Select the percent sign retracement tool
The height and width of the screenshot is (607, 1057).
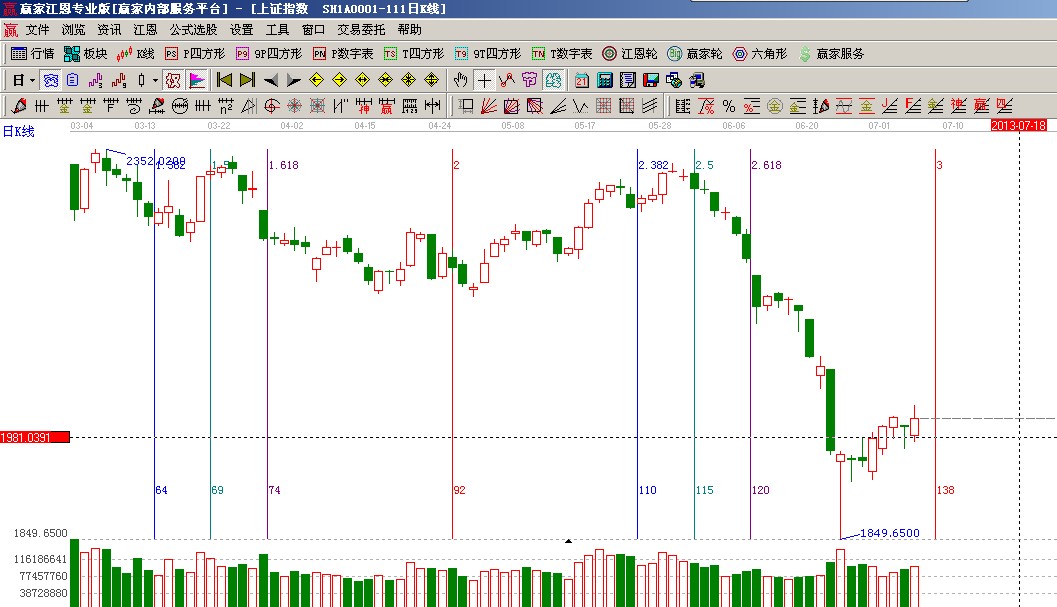tap(728, 106)
